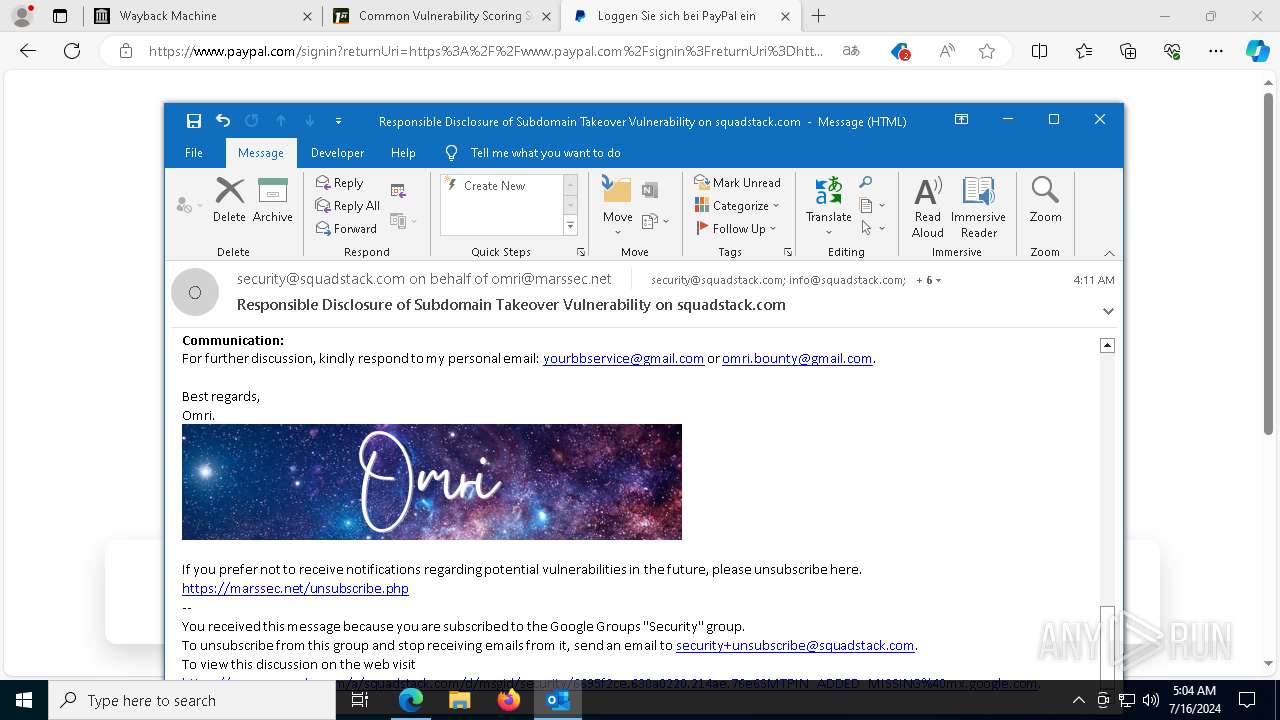Open Tags group dialog launcher
The width and height of the screenshot is (1280, 720).
[x=788, y=252]
